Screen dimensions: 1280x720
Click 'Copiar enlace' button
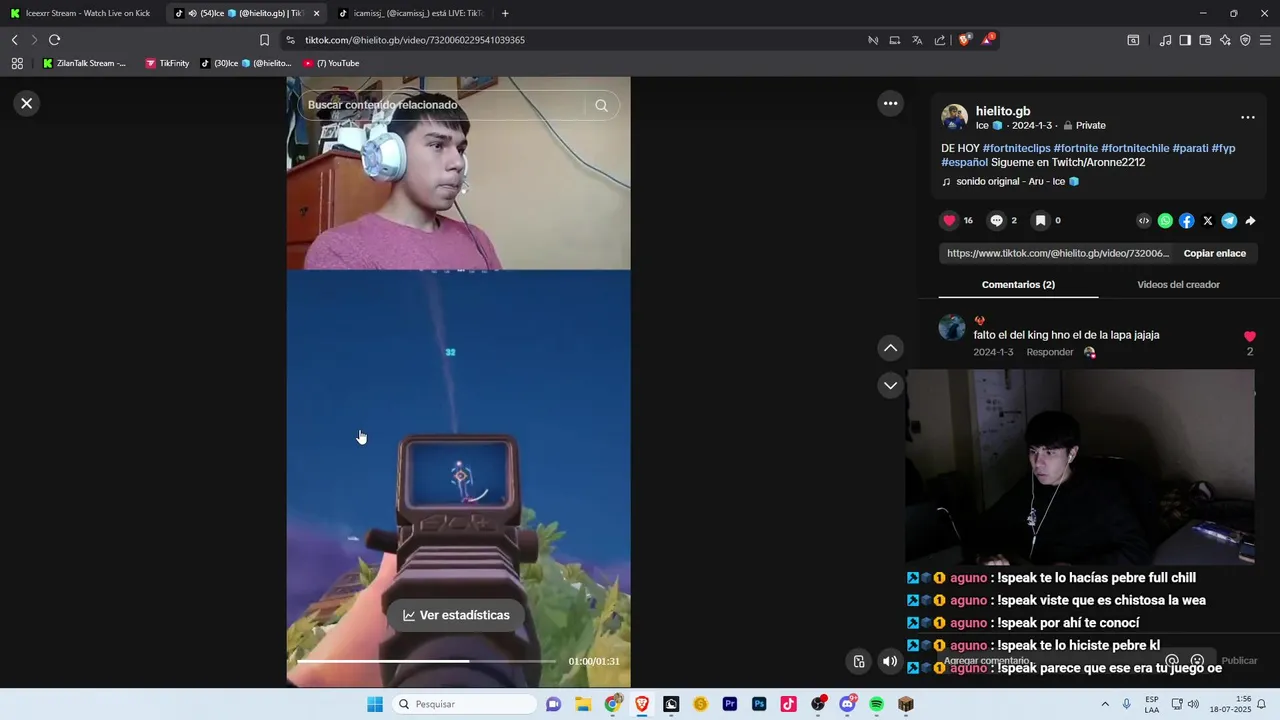pos(1214,253)
